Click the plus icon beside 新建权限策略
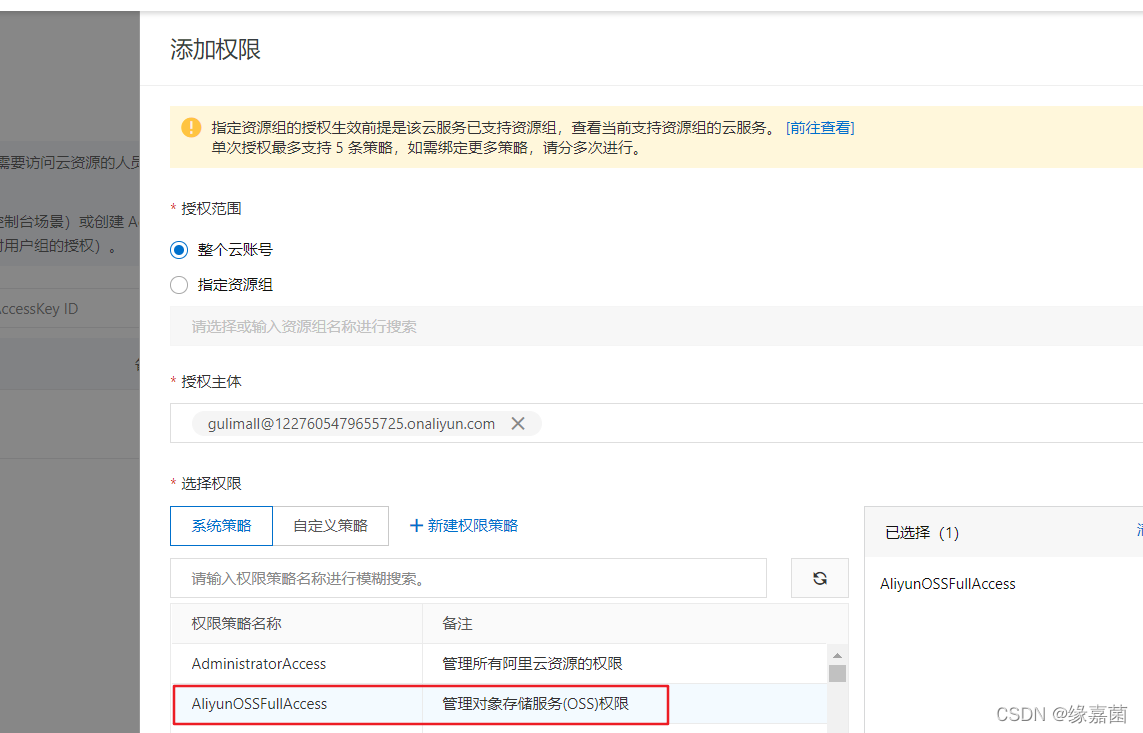 coord(416,526)
